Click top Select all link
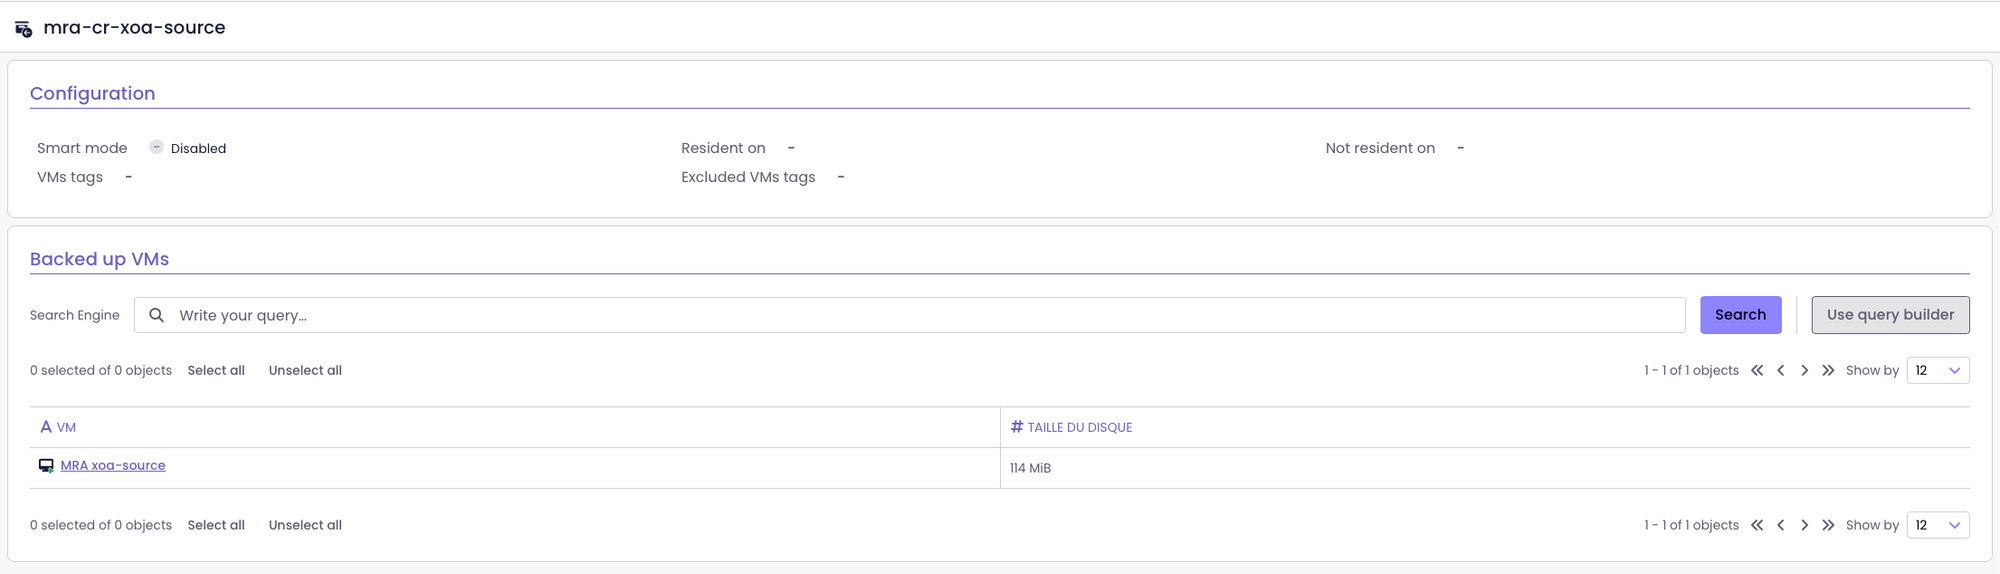The width and height of the screenshot is (2000, 574). [216, 370]
